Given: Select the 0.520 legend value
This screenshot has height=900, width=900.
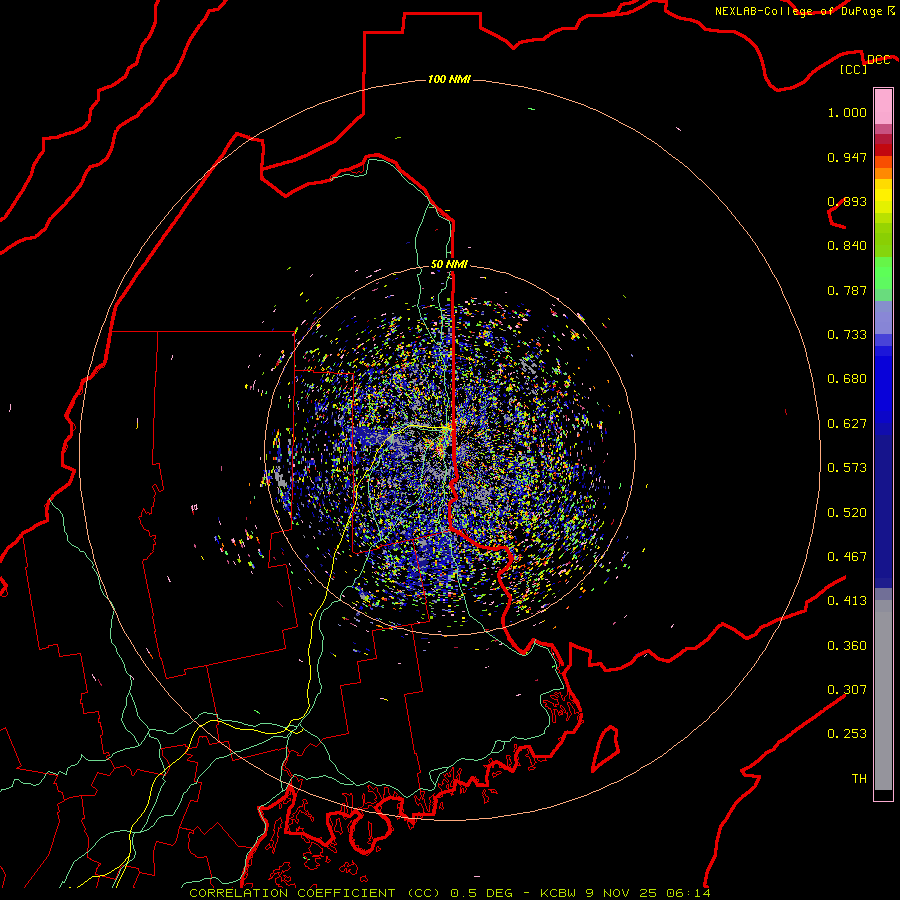Looking at the screenshot, I should coord(847,513).
